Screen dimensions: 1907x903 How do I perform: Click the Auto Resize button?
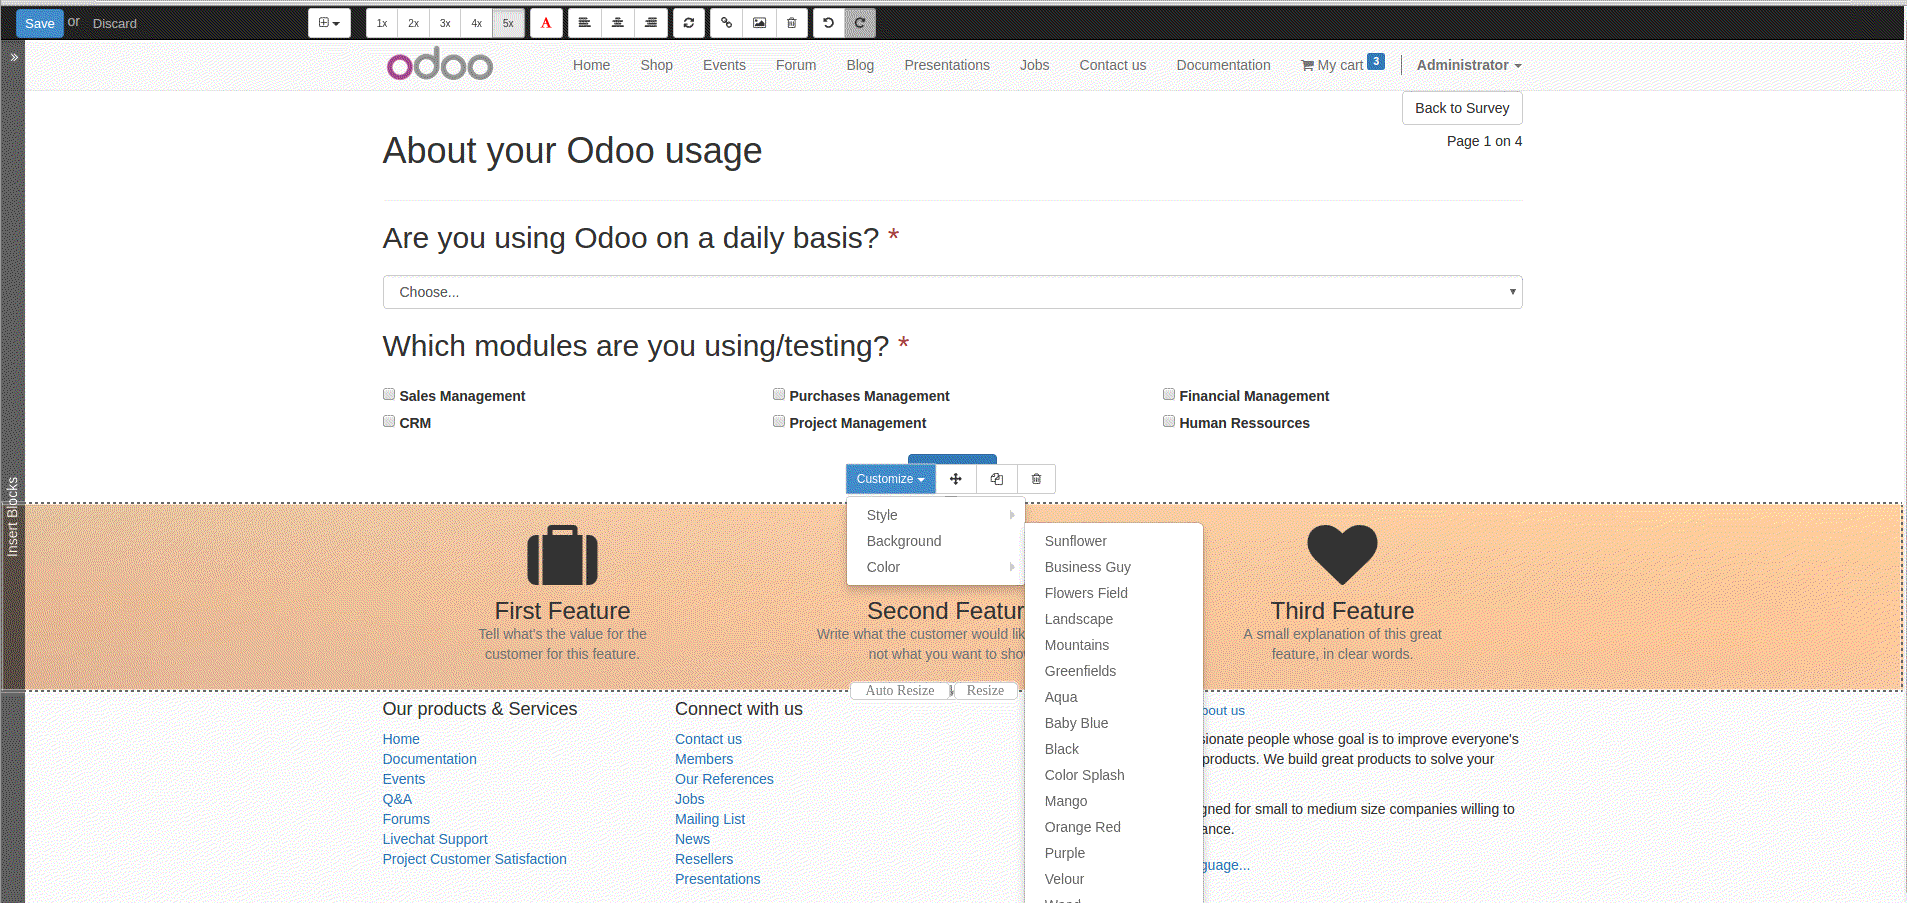point(900,690)
